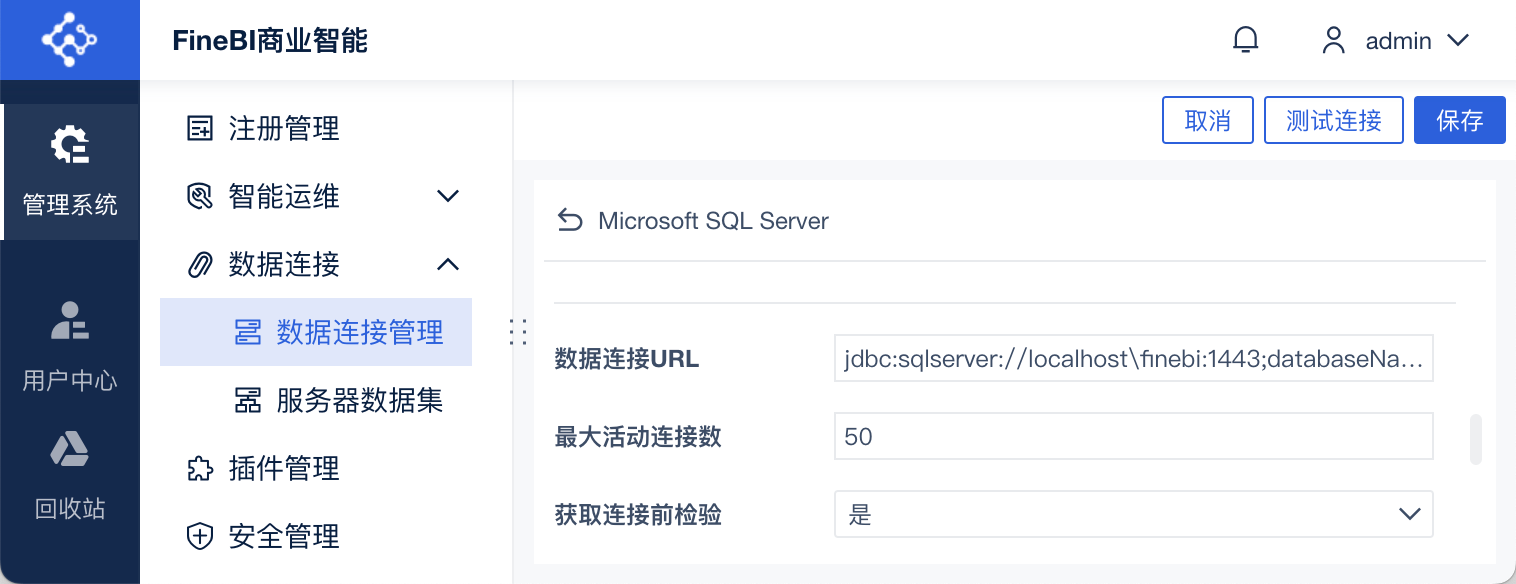Image resolution: width=1516 pixels, height=584 pixels.
Task: Click the 取消 button
Action: pos(1207,121)
